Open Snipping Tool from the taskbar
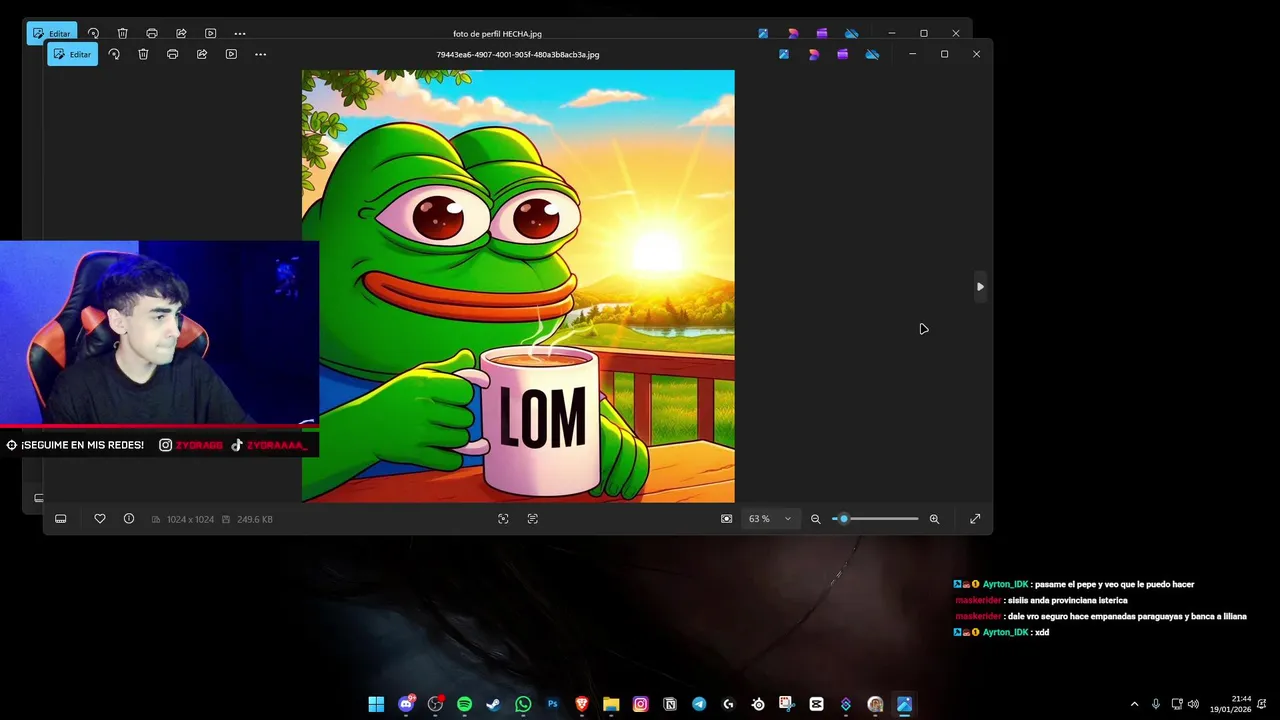Viewport: 1280px width, 720px height. point(787,704)
